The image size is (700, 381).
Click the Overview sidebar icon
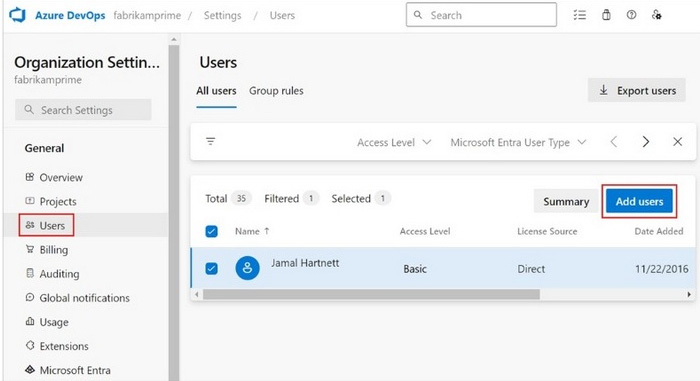[30, 177]
